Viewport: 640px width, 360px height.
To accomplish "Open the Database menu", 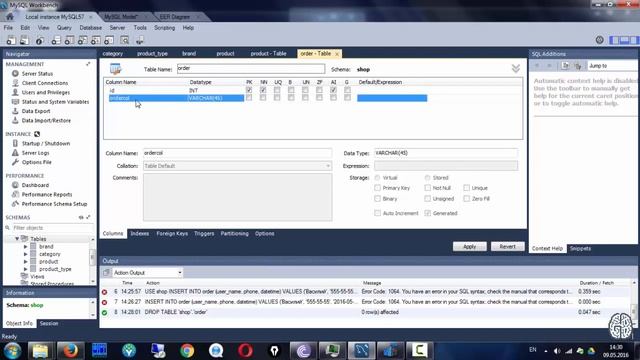I will coord(91,28).
